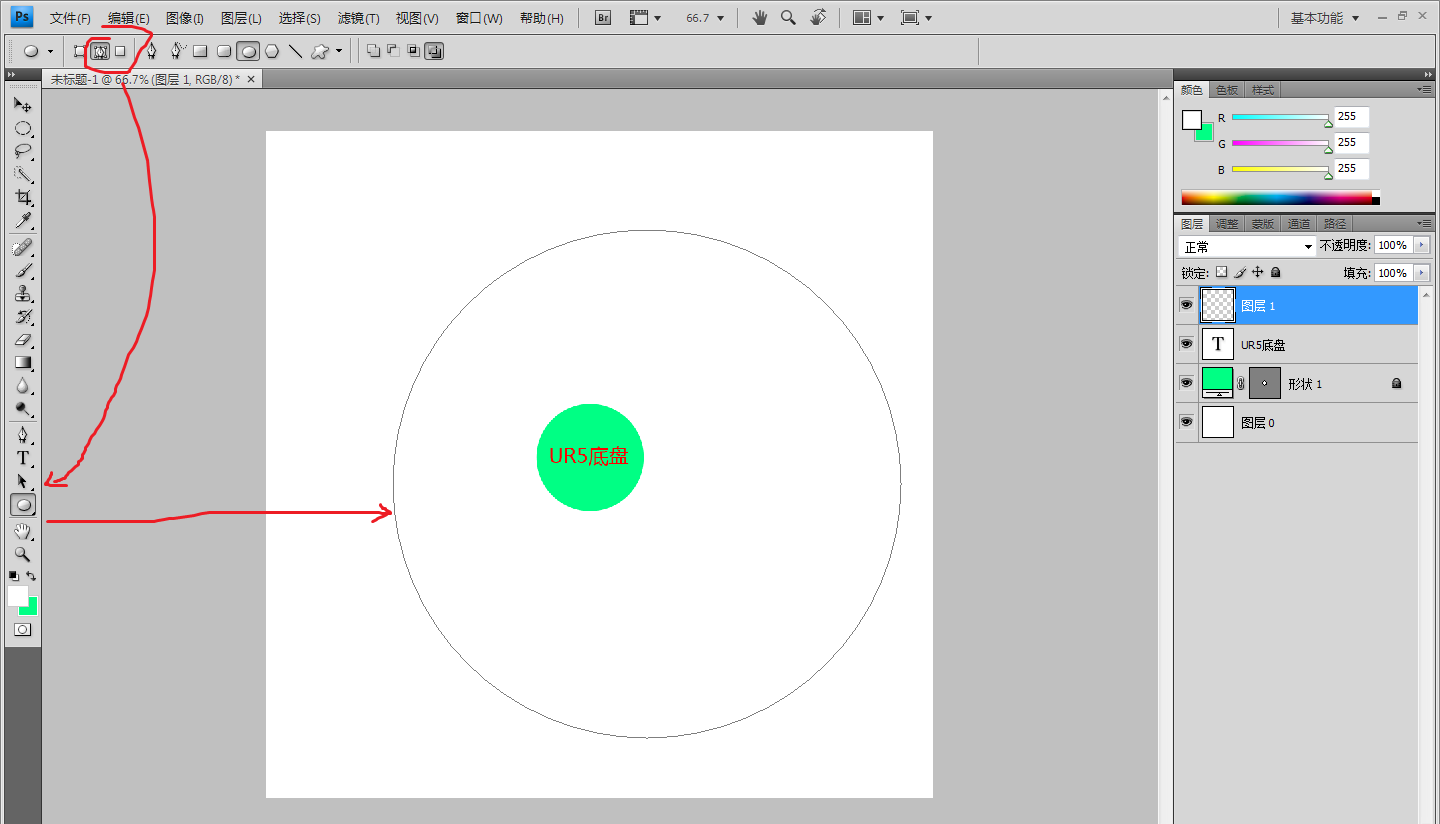Open 填充 fill slider arrow

tap(1422, 273)
